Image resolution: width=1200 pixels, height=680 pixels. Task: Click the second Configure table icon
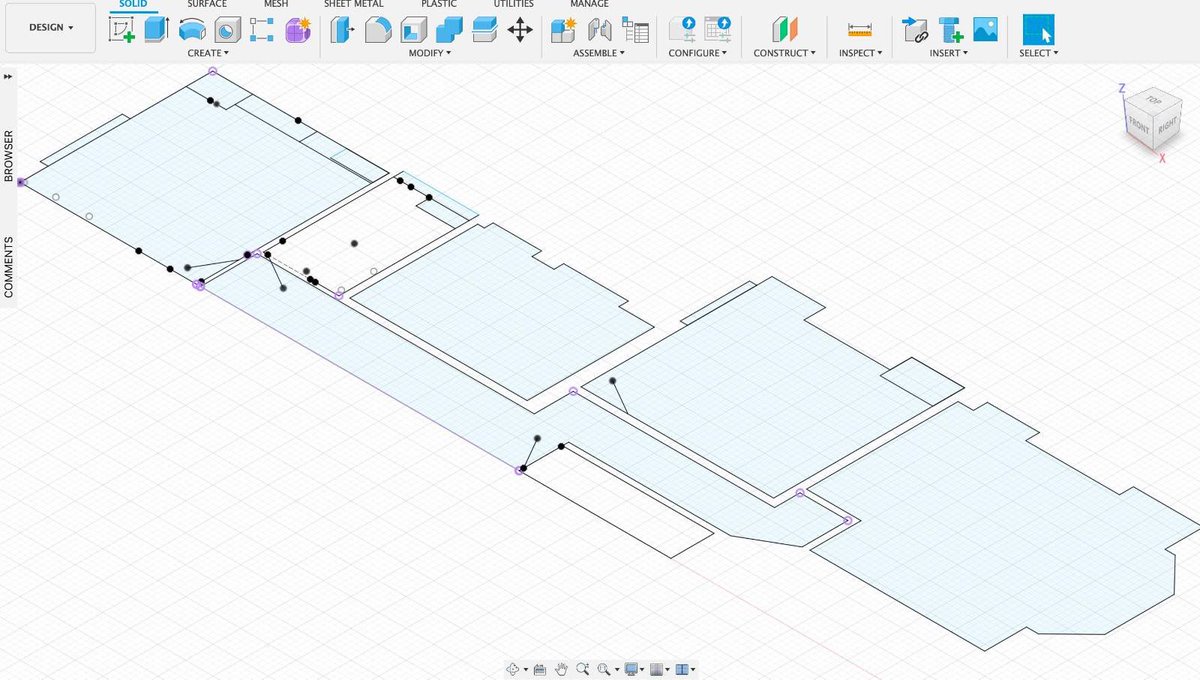click(716, 29)
